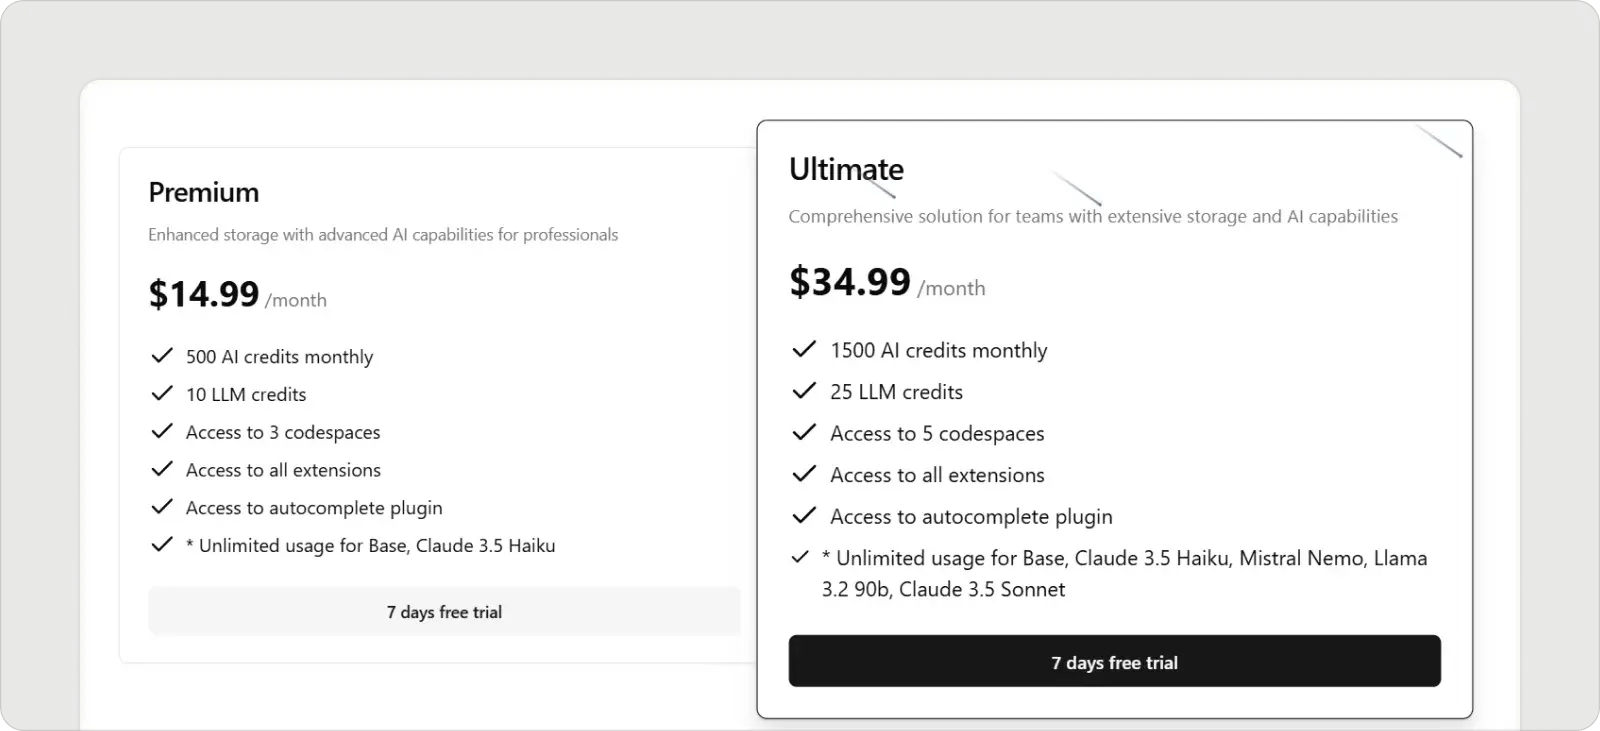Screen dimensions: 1600x731
Task: Click Premium's autocomplete plugin checkmark icon
Action: tap(162, 507)
